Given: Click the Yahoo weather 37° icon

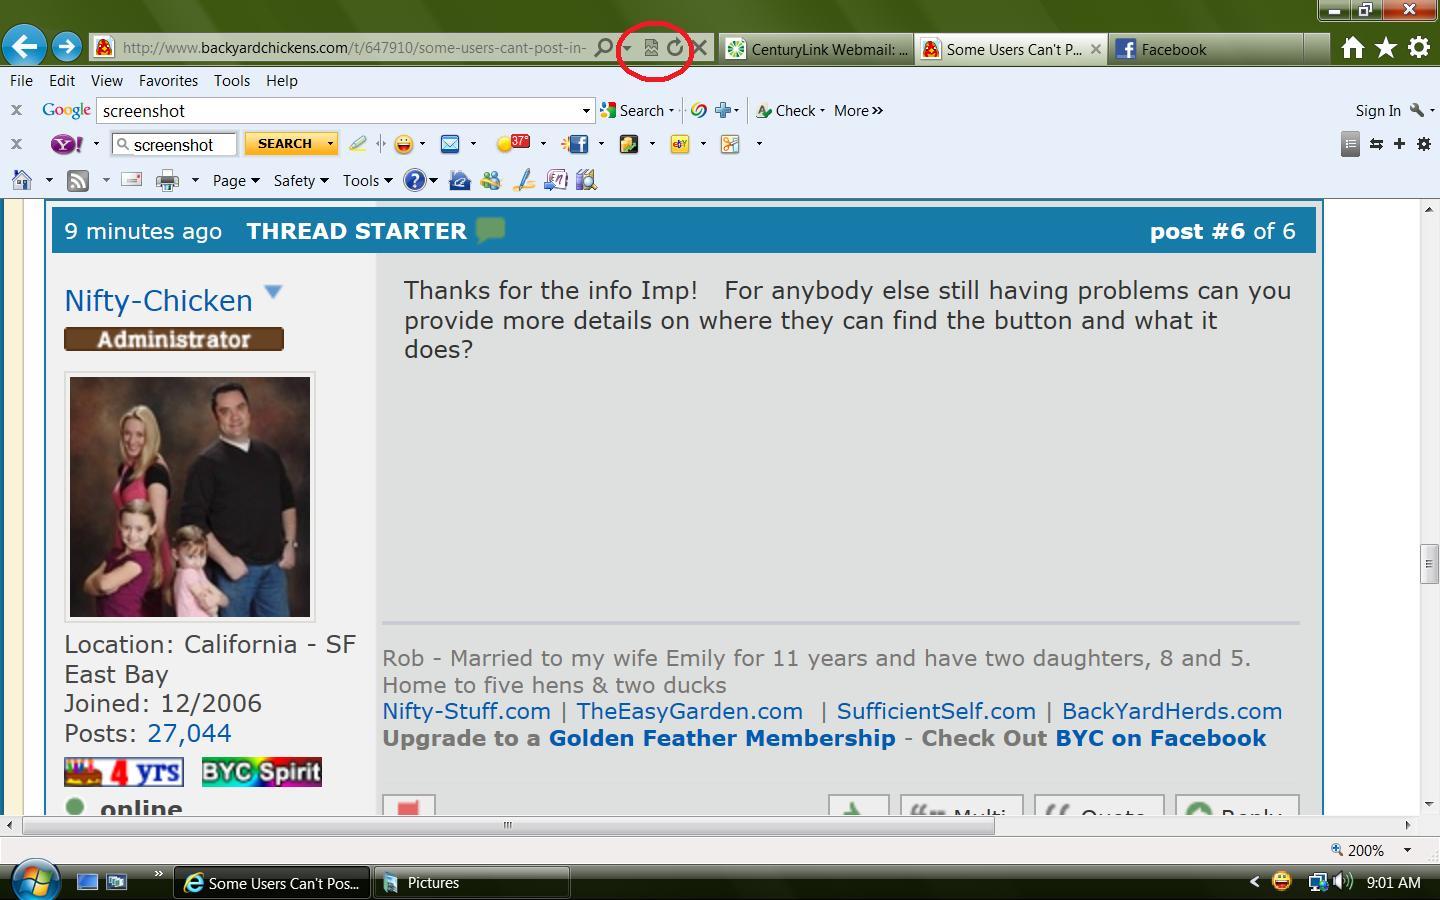Looking at the screenshot, I should [514, 144].
